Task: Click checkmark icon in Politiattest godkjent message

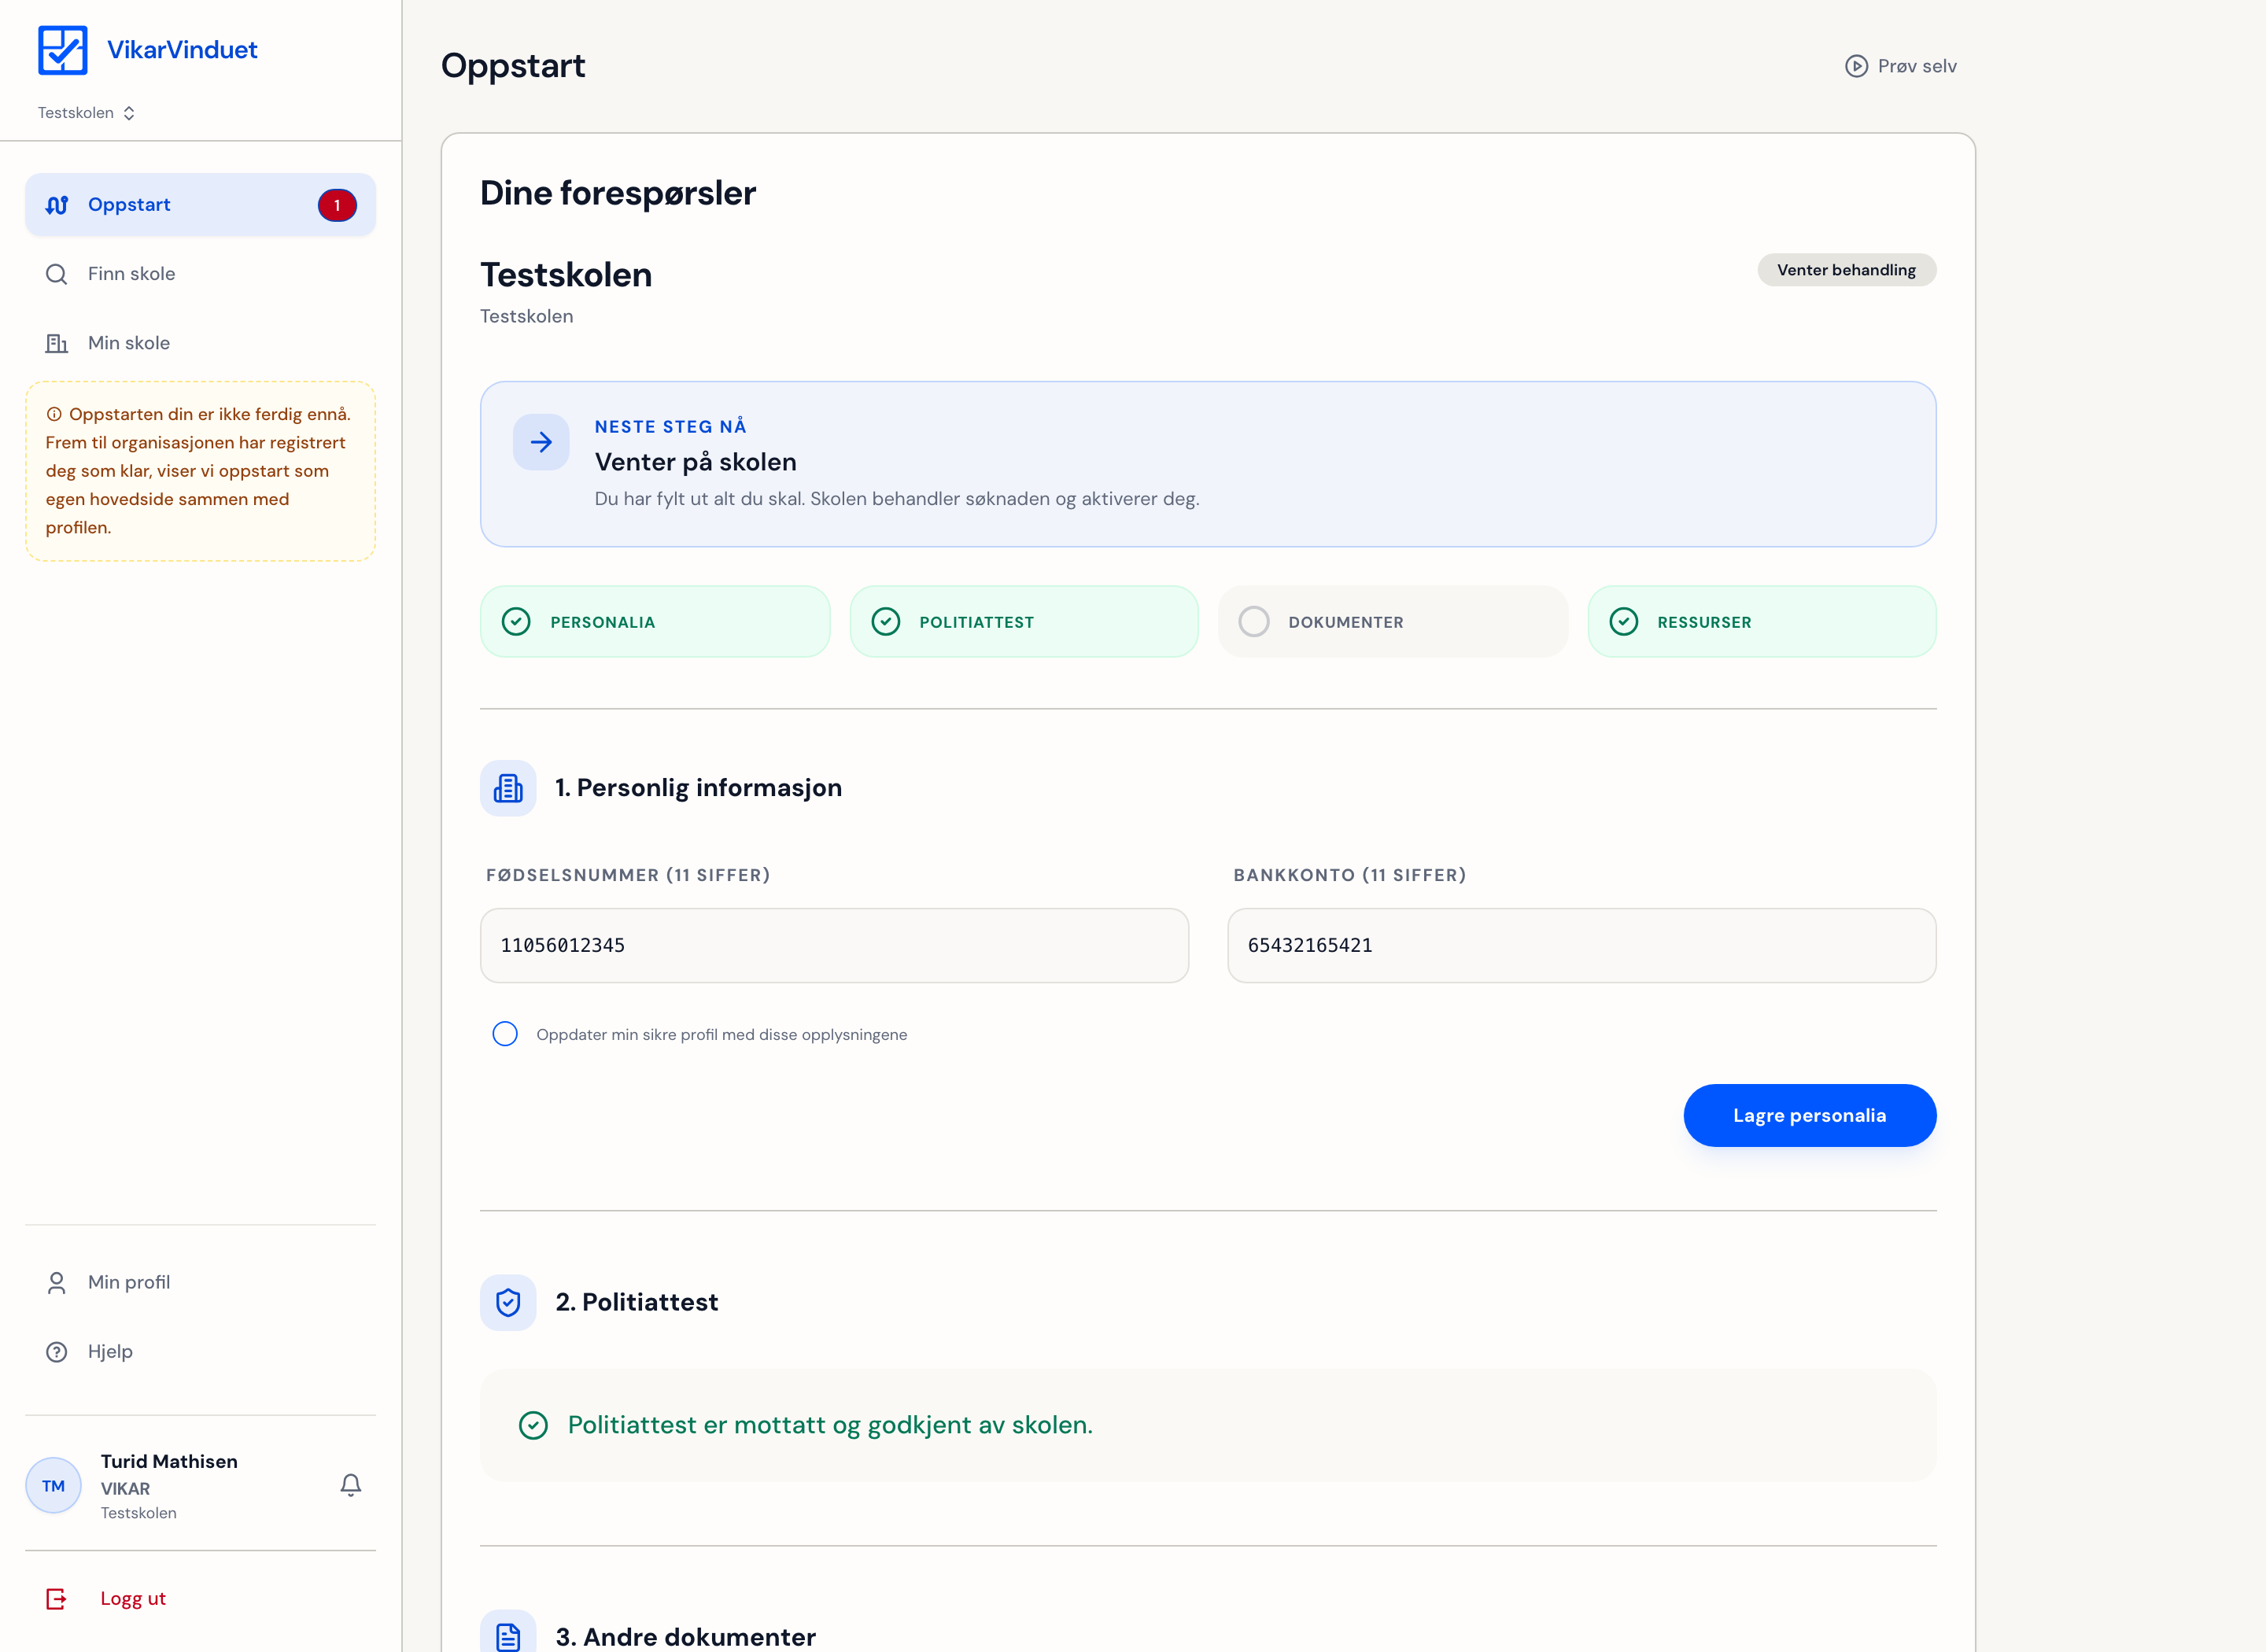Action: pyautogui.click(x=533, y=1426)
